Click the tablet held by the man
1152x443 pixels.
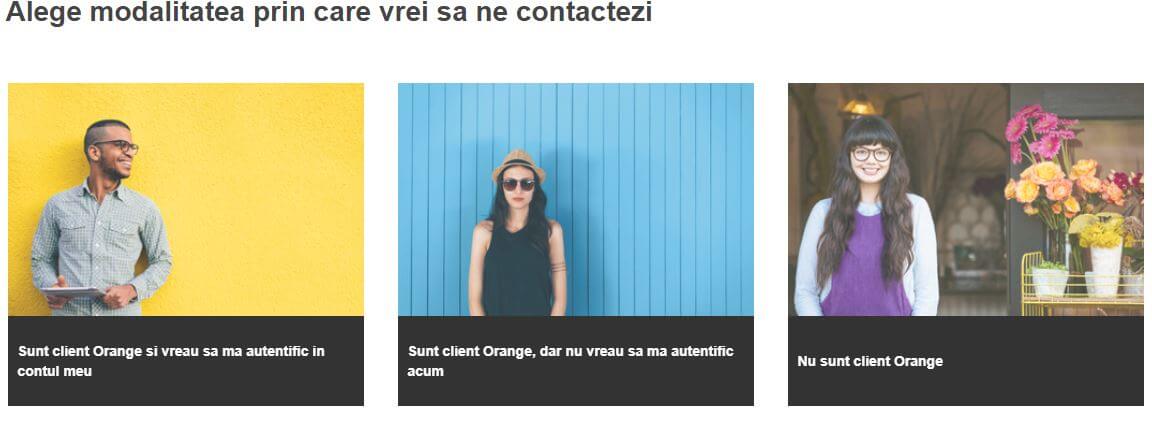click(72, 292)
